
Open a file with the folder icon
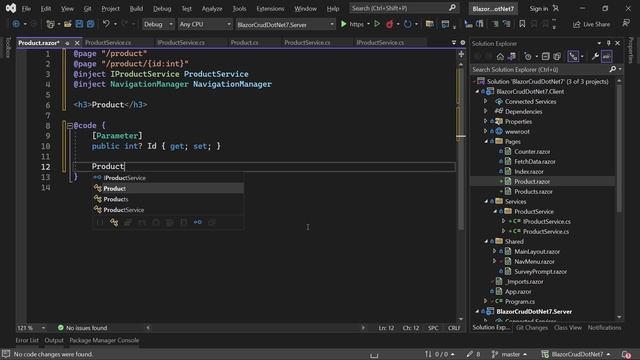click(x=68, y=24)
